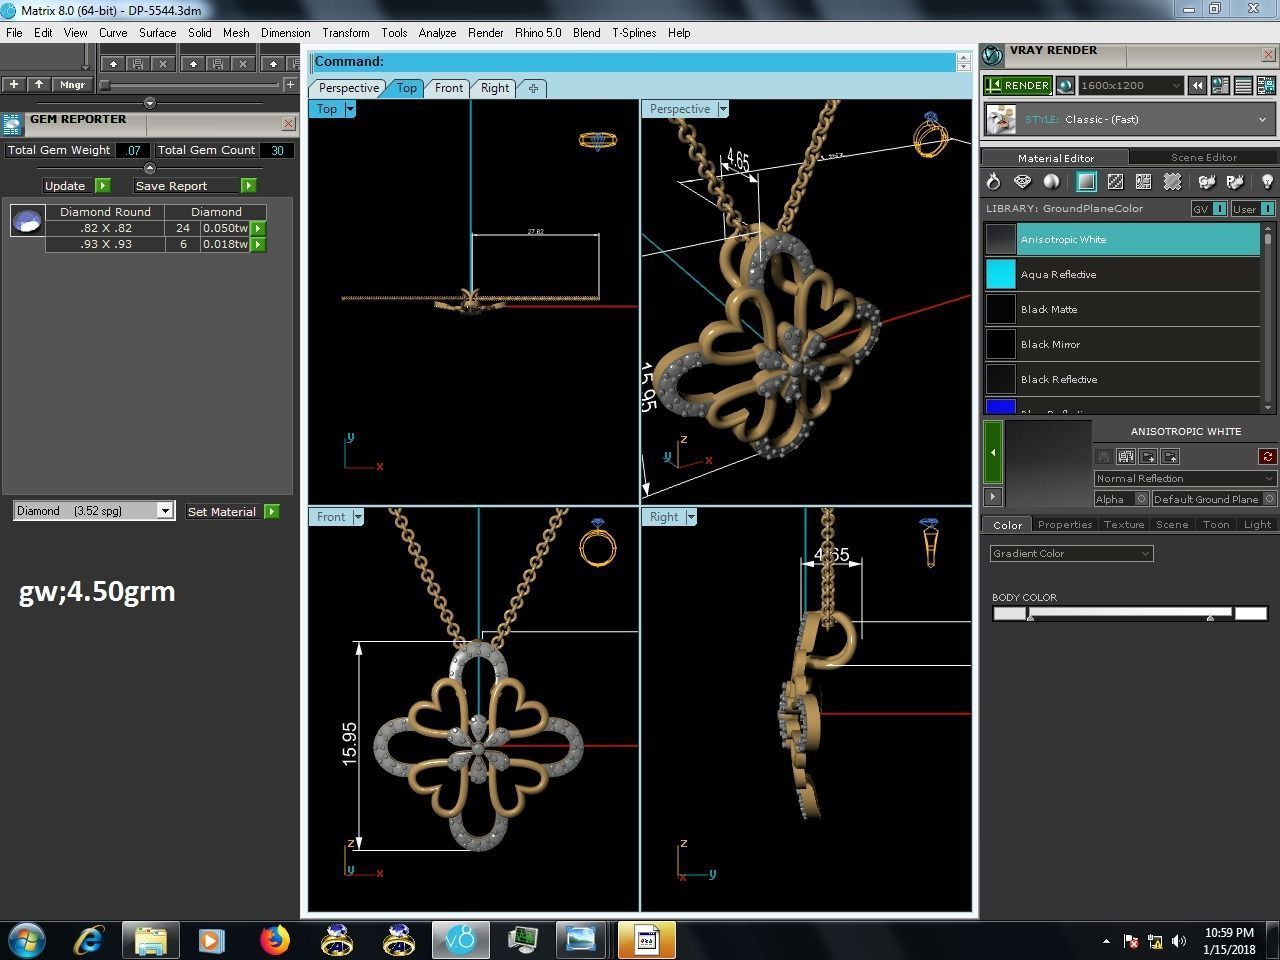Screen dimensions: 1280x960
Task: Click the render preview sphere icon
Action: tap(1065, 86)
